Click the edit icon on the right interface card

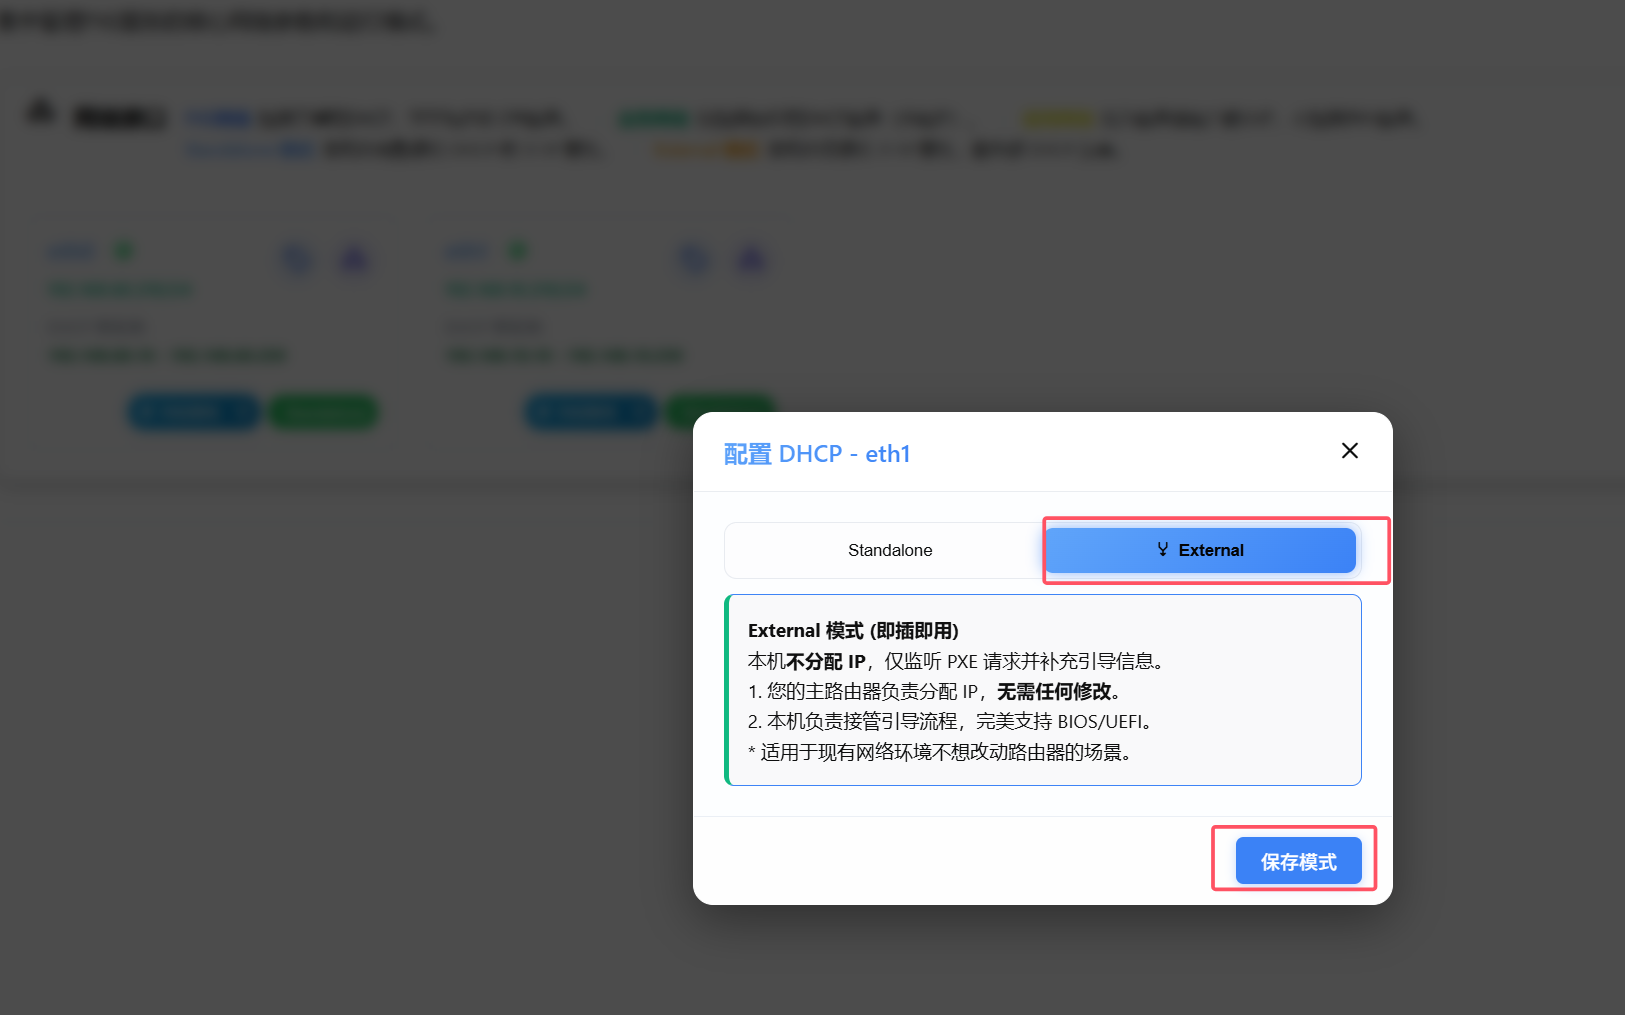pyautogui.click(x=751, y=259)
